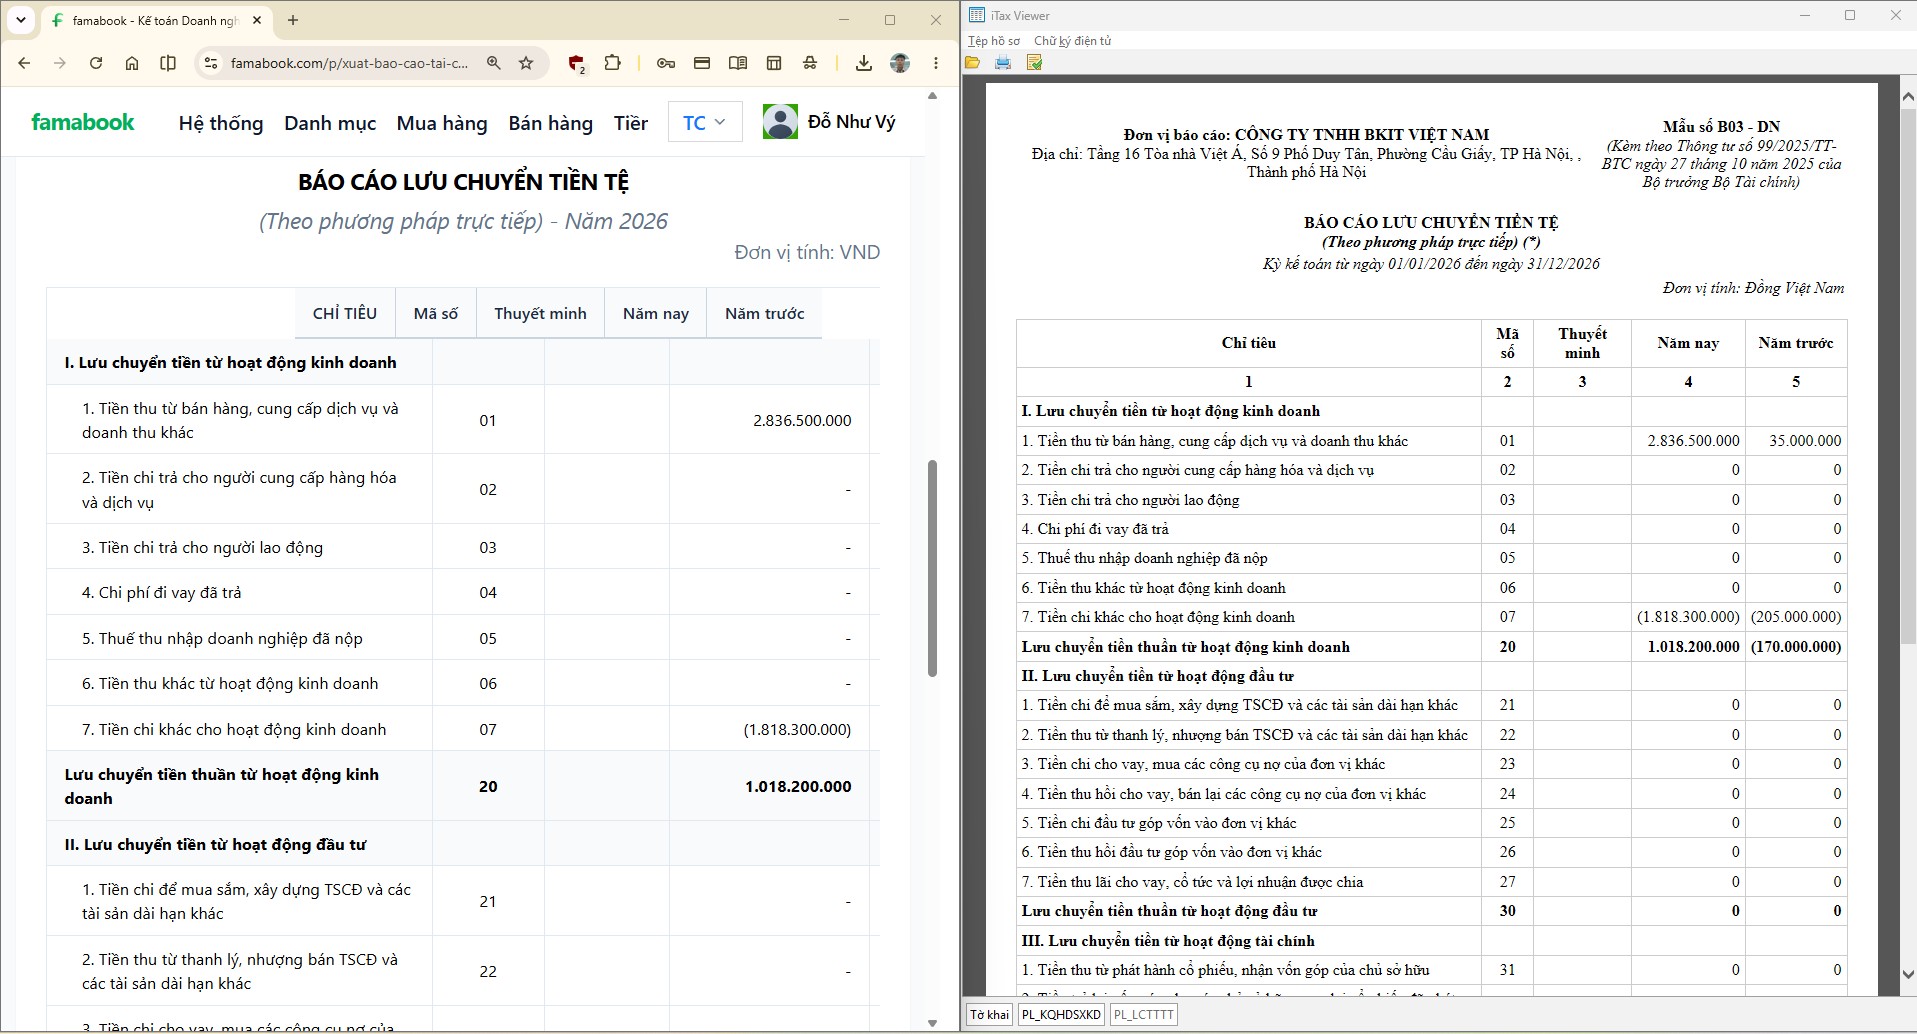Click iTax Viewer's scroll down arrow

pos(1908,974)
